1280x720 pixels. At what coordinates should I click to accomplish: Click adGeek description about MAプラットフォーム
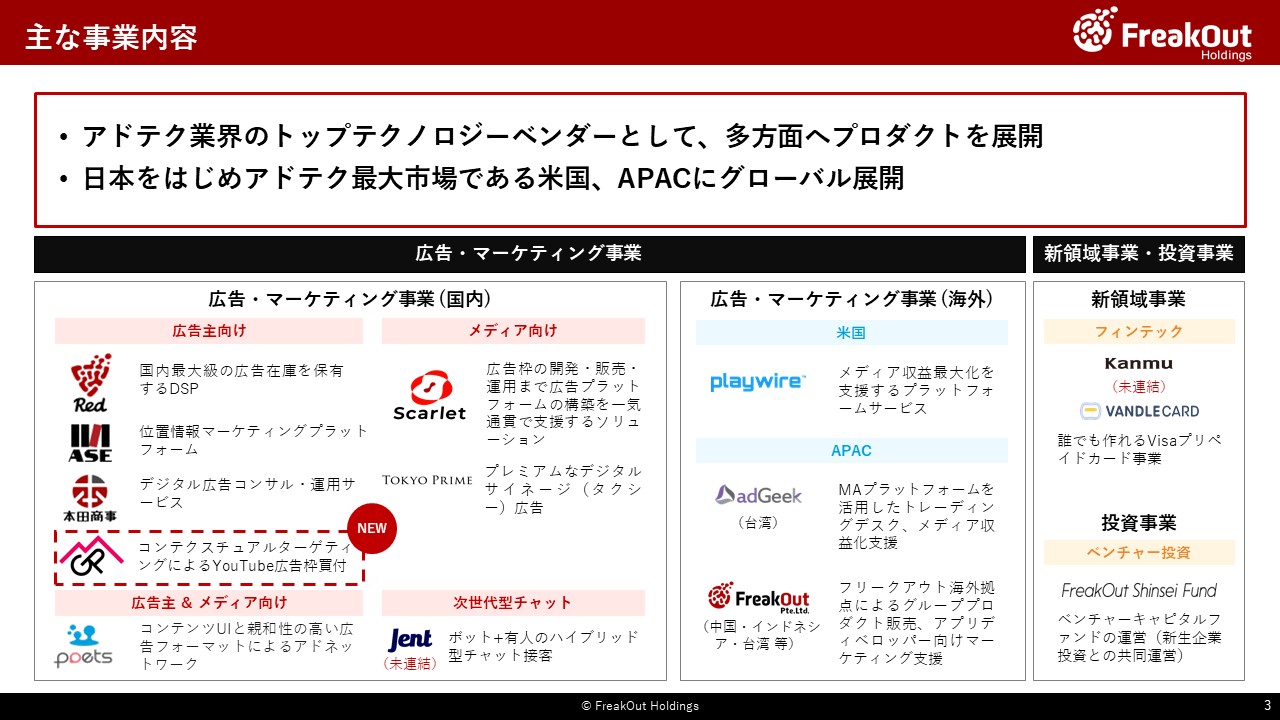917,515
